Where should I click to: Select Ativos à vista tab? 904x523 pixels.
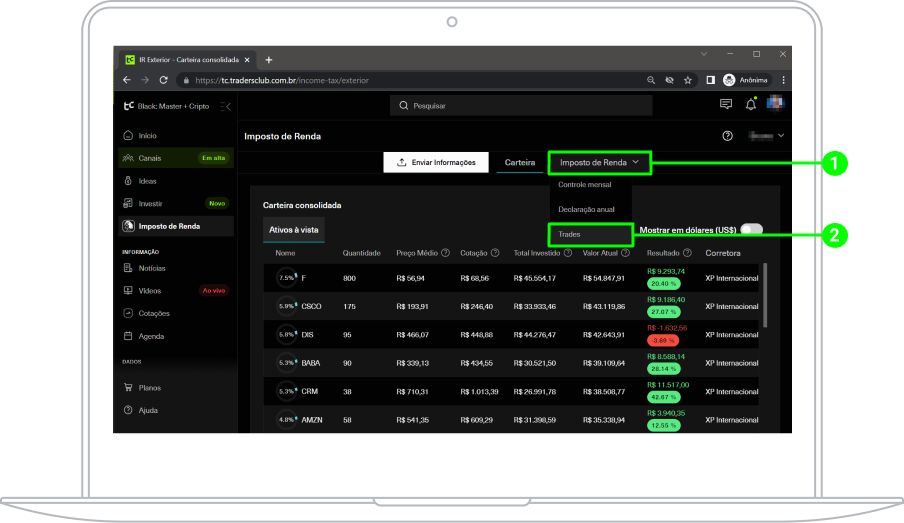point(293,229)
